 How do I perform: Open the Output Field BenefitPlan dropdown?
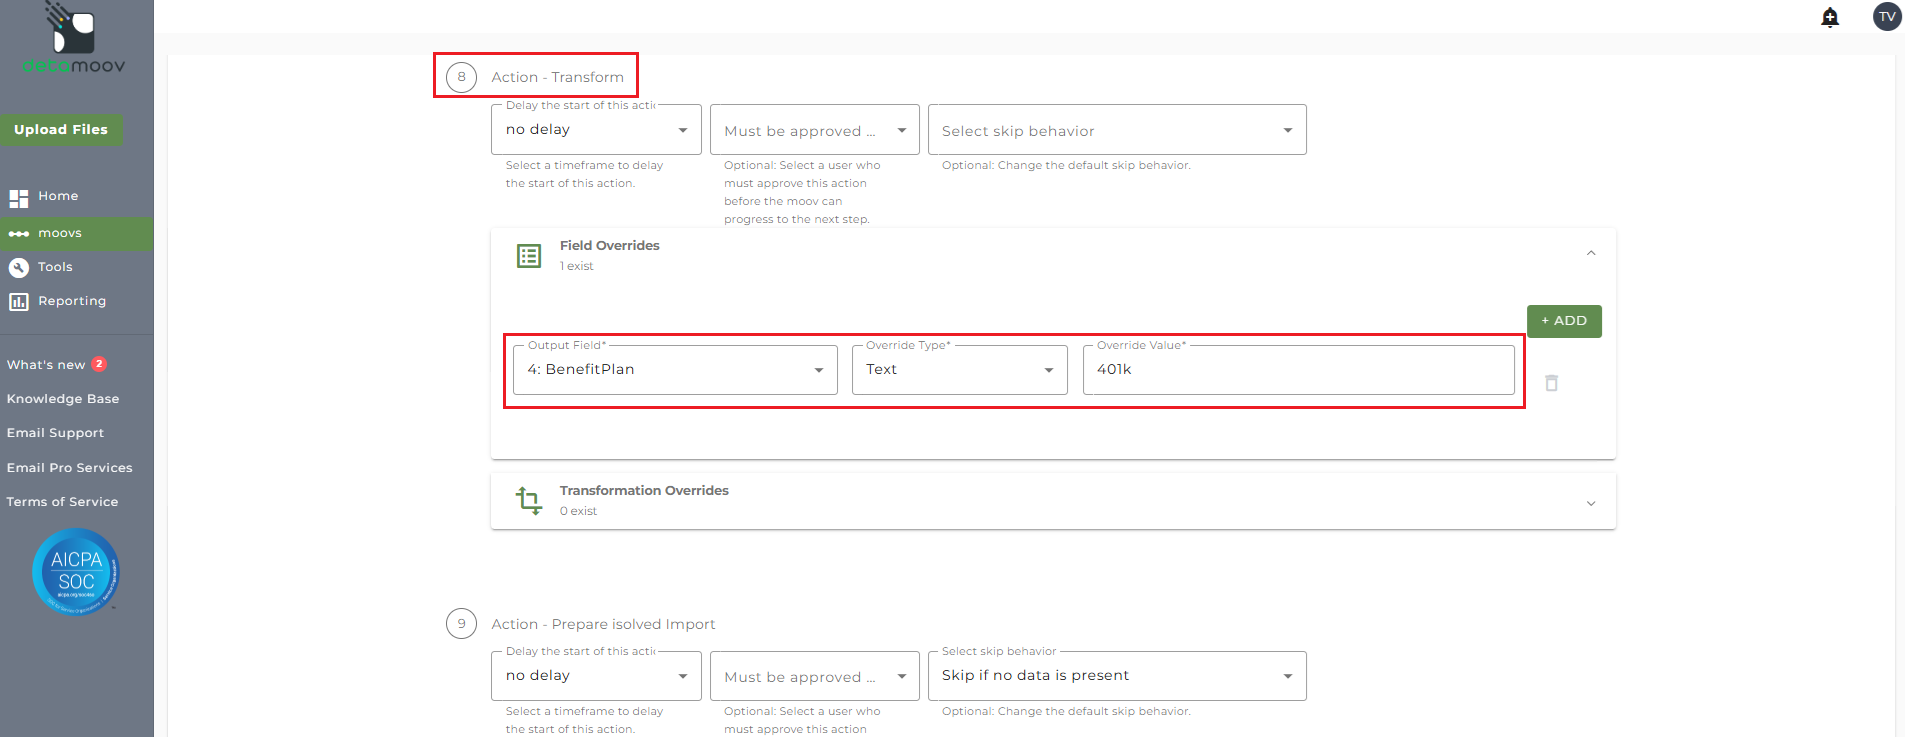point(675,370)
